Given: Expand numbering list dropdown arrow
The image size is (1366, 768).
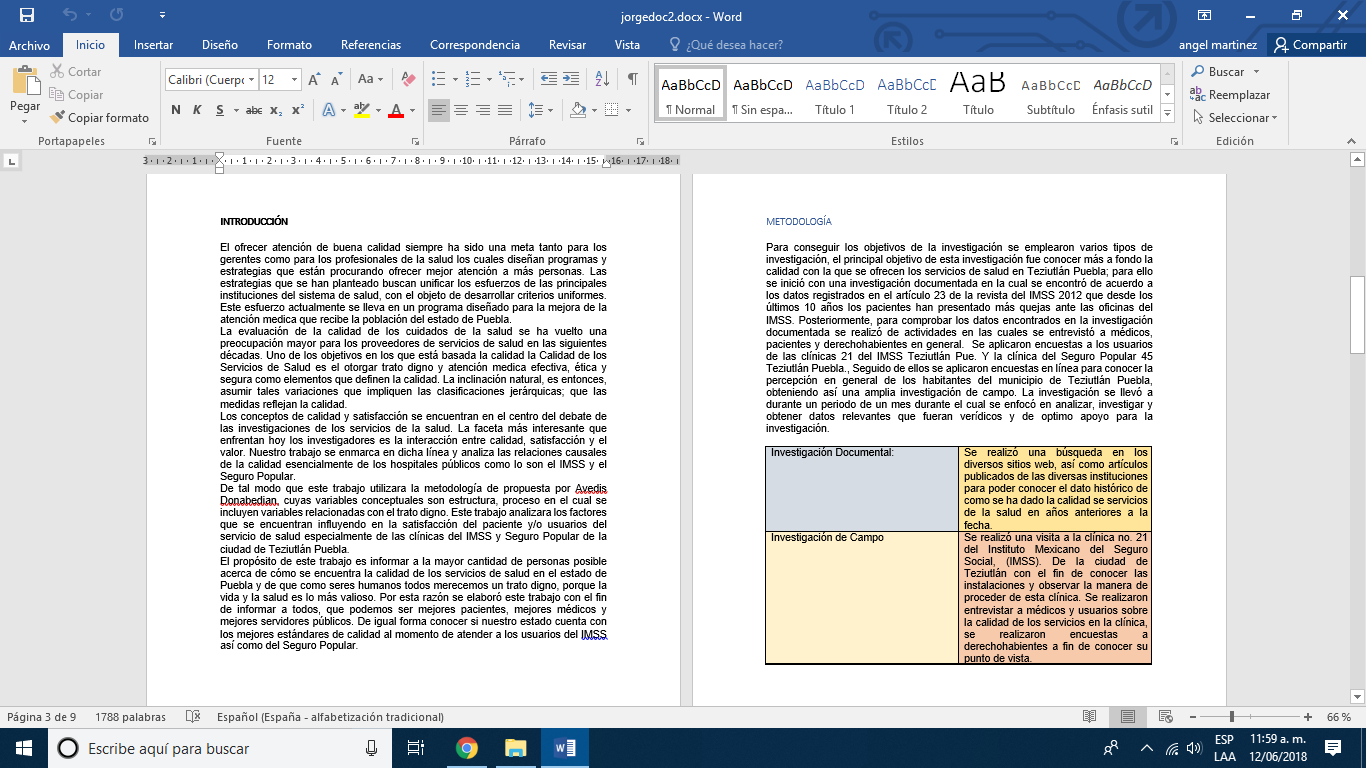Looking at the screenshot, I should pyautogui.click(x=492, y=79).
